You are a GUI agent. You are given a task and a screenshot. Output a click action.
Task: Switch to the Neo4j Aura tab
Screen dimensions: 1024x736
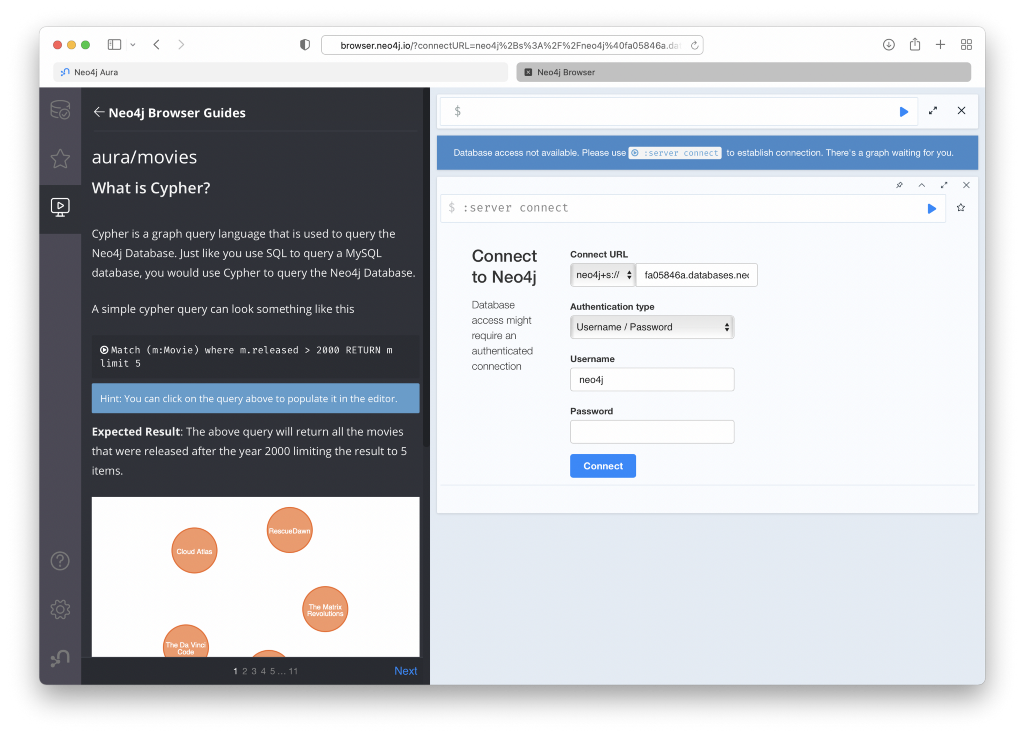[x=280, y=72]
